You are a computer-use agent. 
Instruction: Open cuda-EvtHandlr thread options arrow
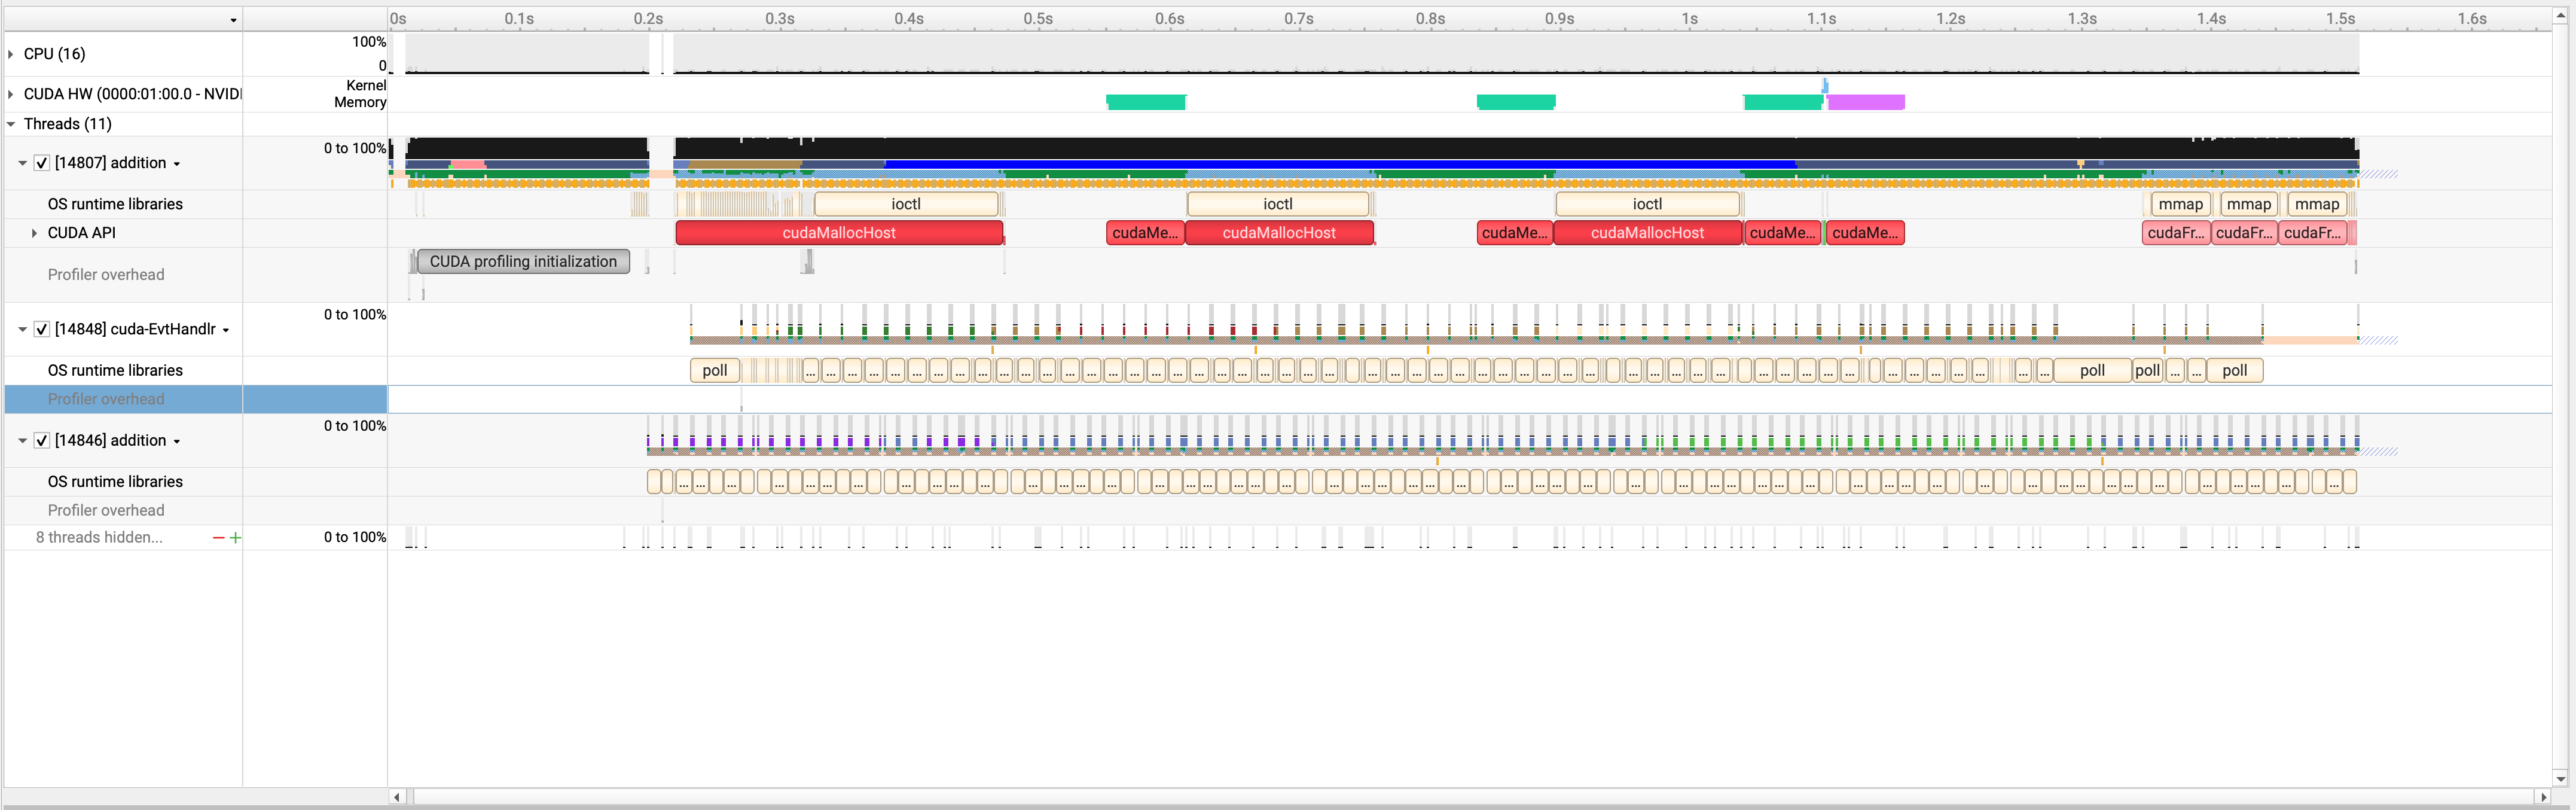(226, 330)
